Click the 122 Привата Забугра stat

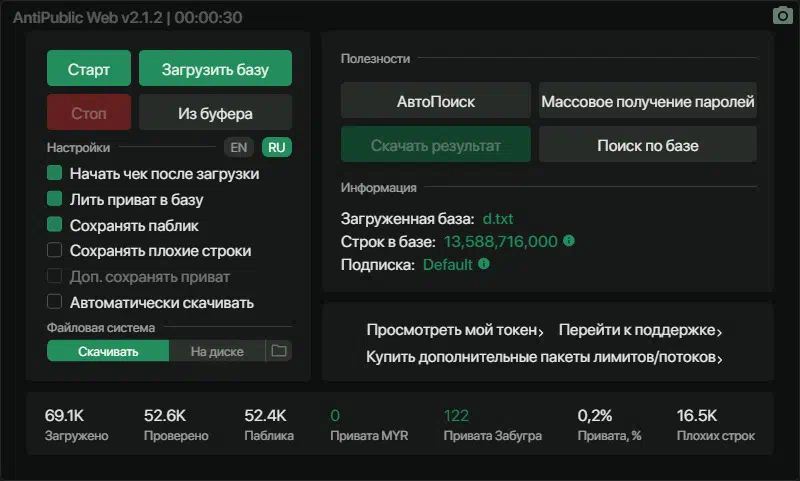tap(492, 424)
